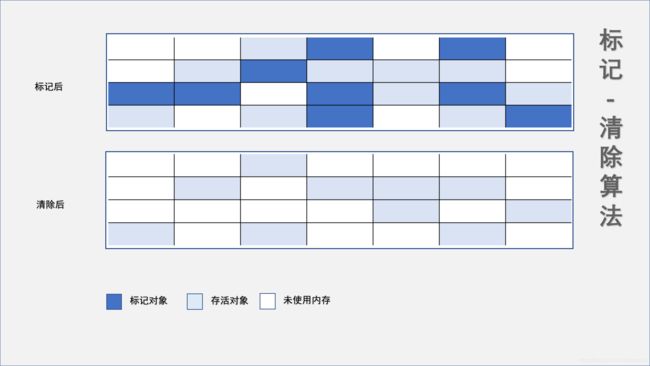The height and width of the screenshot is (366, 650).
Task: Click the 未使用内存 legend text
Action: click(x=307, y=300)
